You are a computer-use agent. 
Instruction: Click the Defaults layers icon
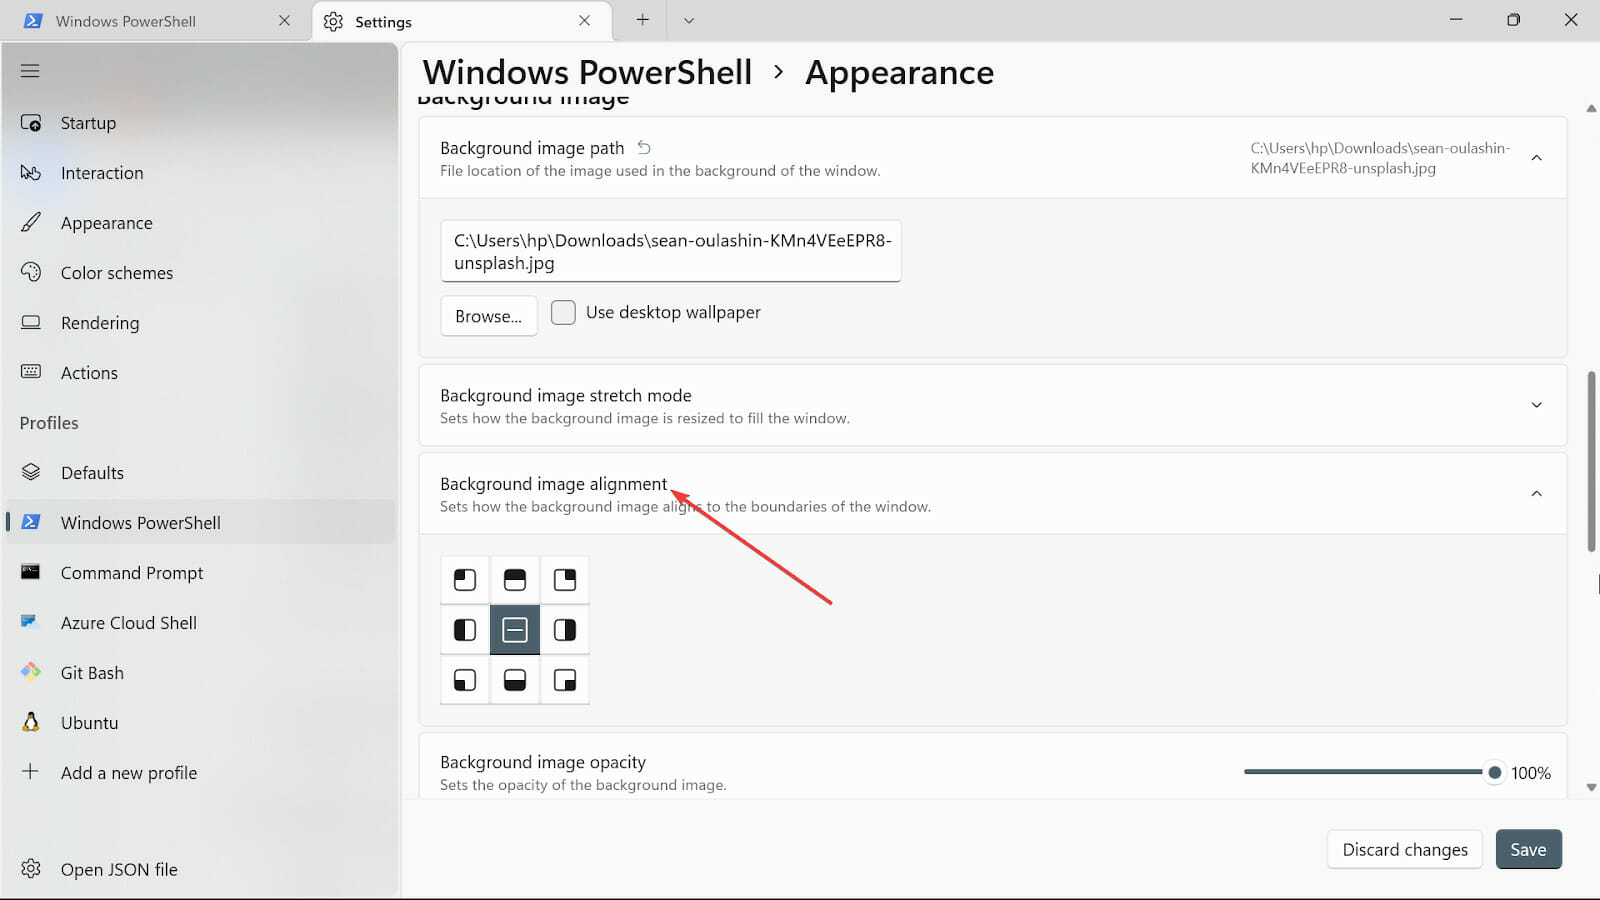[31, 472]
